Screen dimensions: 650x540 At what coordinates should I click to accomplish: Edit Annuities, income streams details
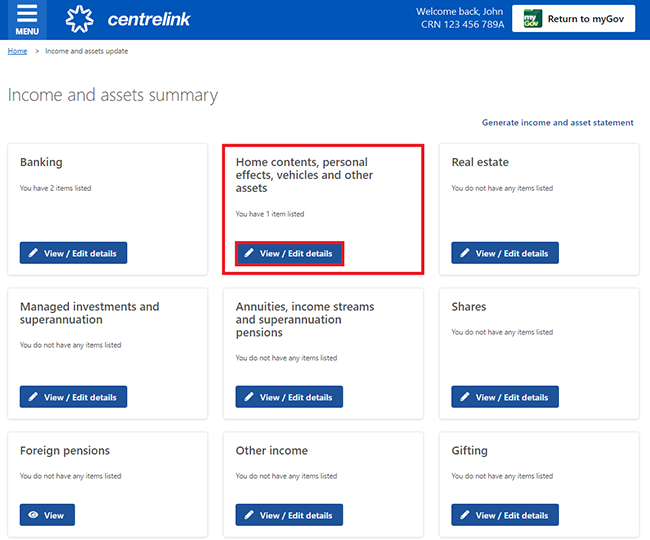pyautogui.click(x=289, y=397)
